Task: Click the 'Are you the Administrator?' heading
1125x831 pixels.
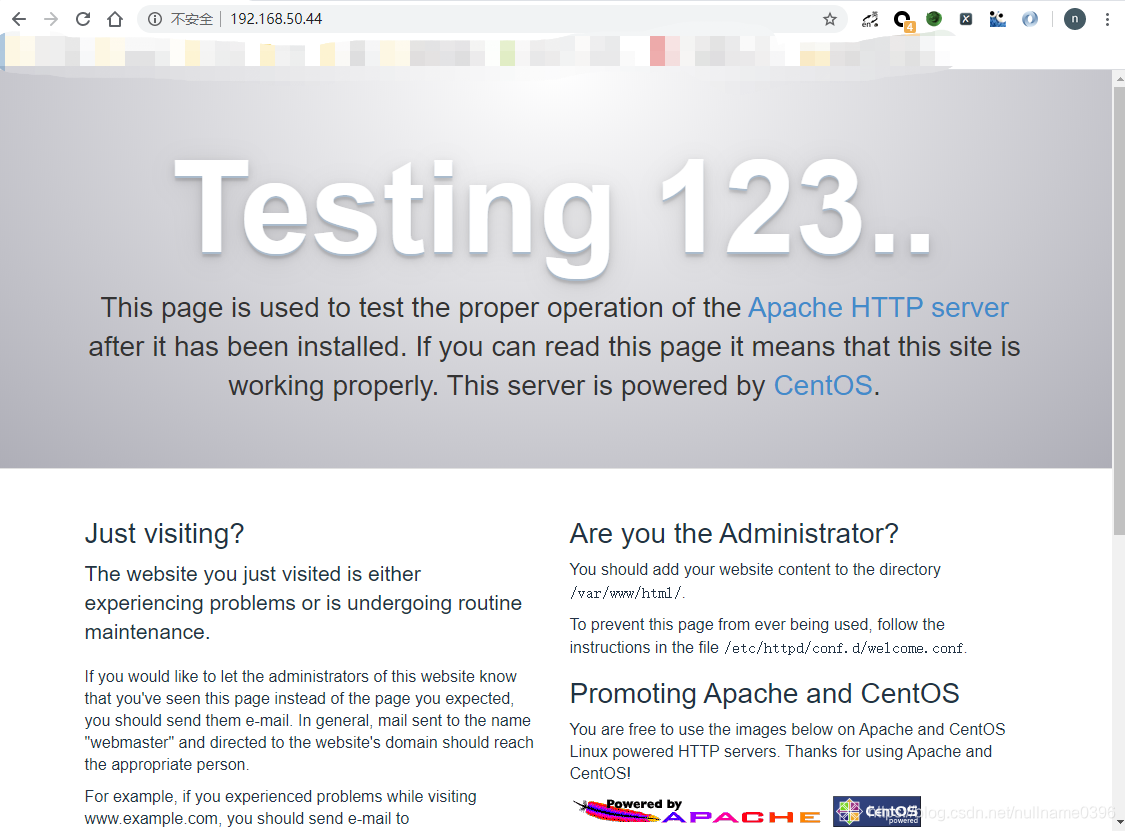Action: [x=734, y=534]
